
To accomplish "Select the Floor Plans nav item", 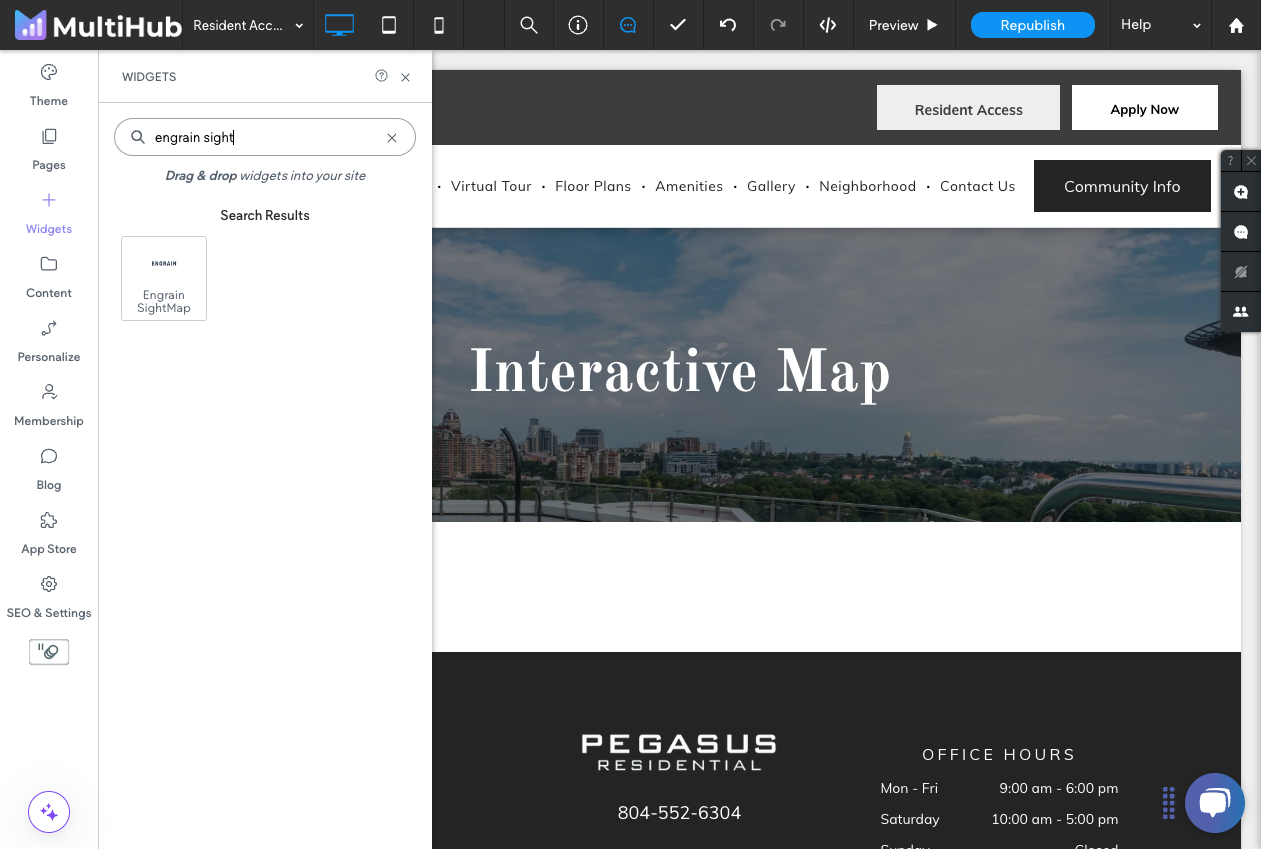I will pos(593,186).
